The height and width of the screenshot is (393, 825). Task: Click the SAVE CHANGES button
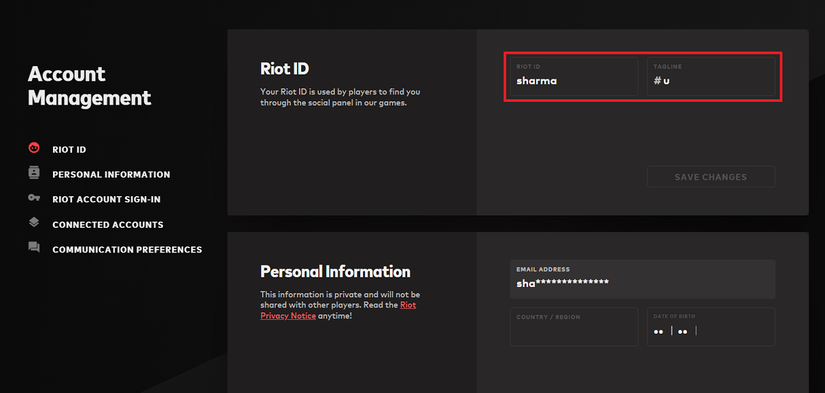point(711,177)
